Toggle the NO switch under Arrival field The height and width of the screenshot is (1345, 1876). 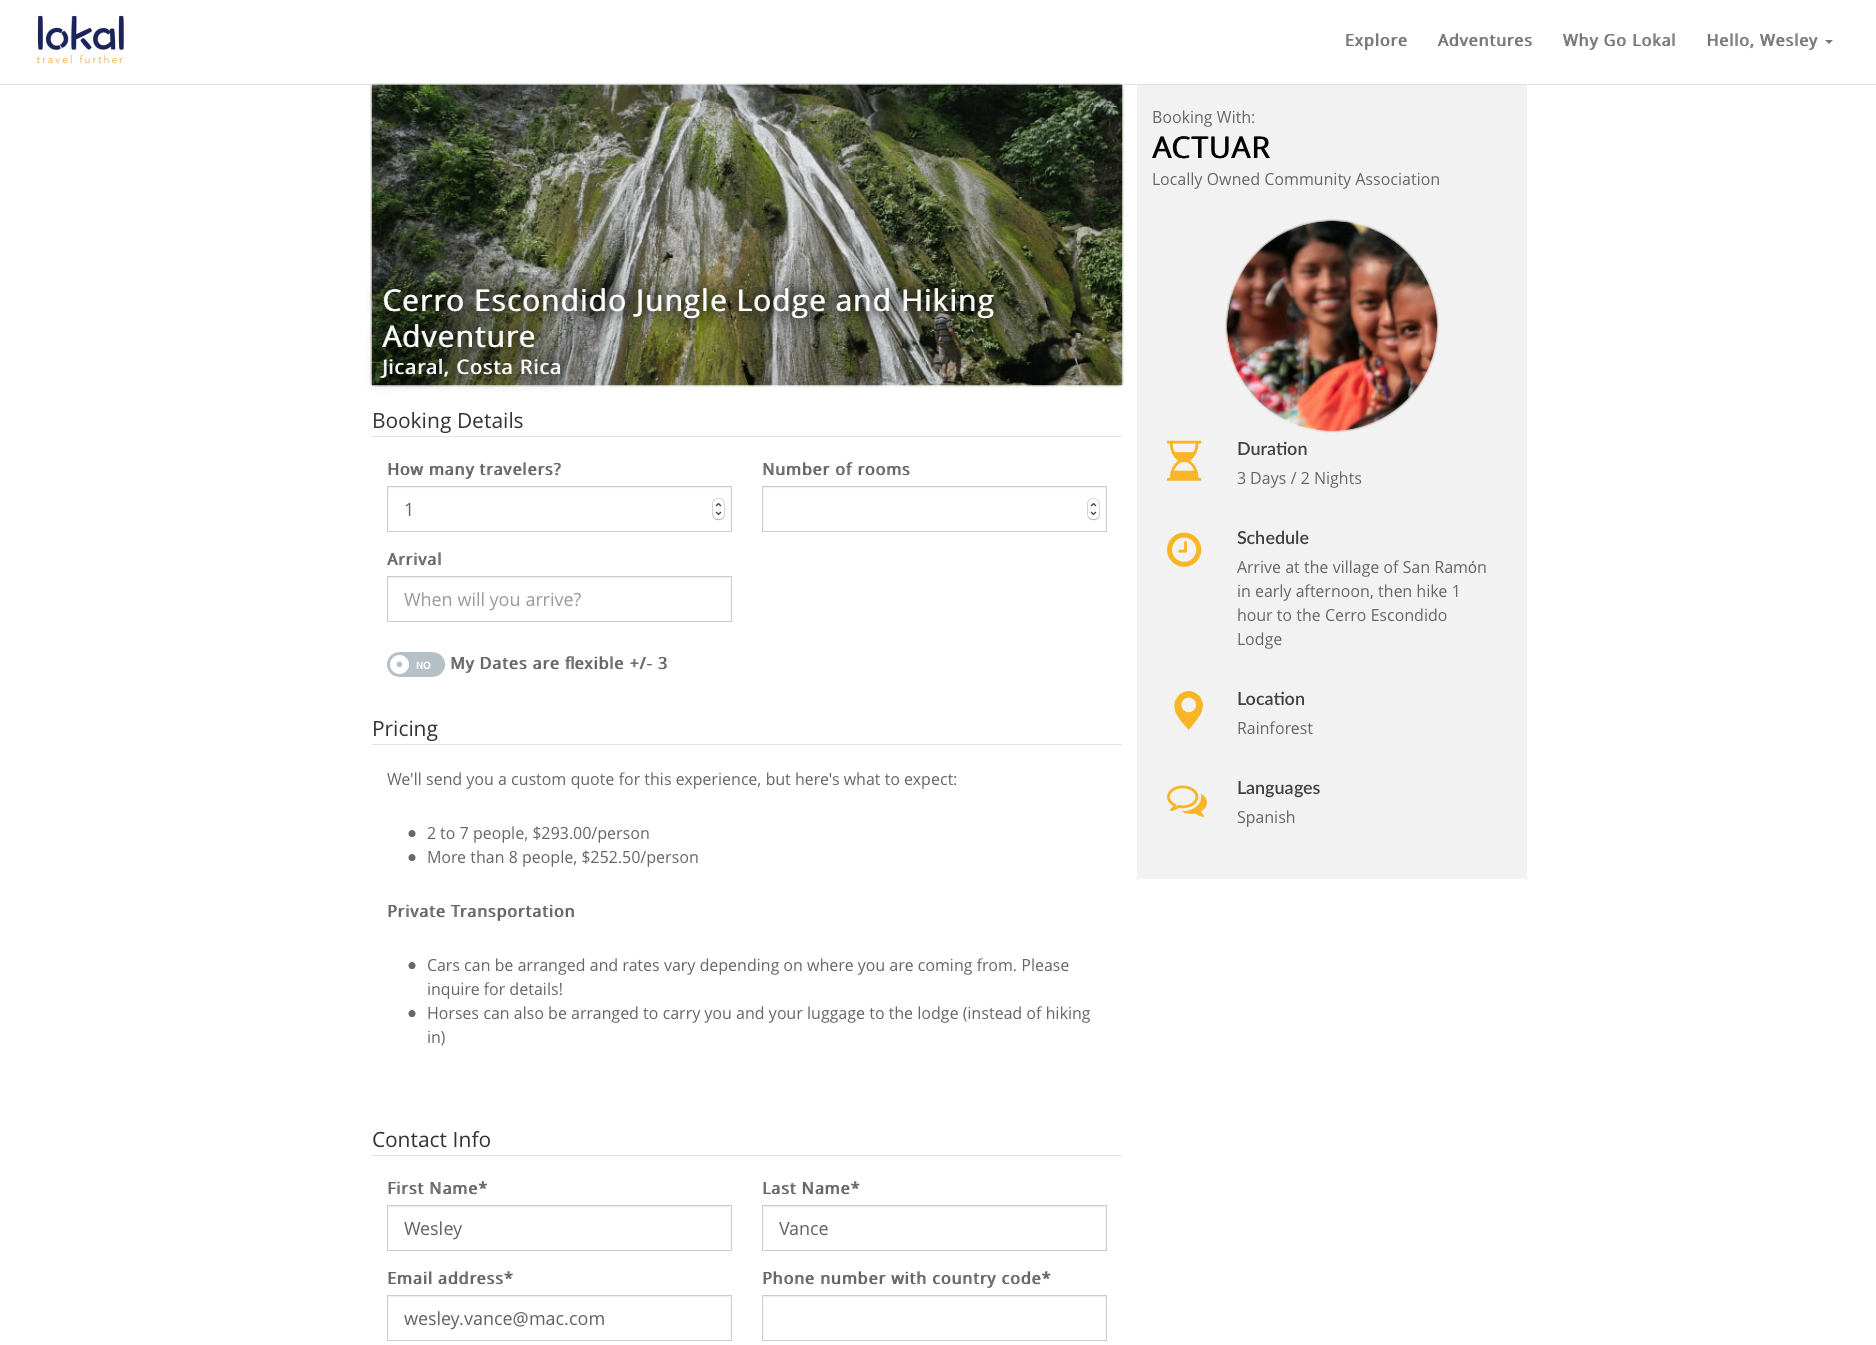[414, 664]
